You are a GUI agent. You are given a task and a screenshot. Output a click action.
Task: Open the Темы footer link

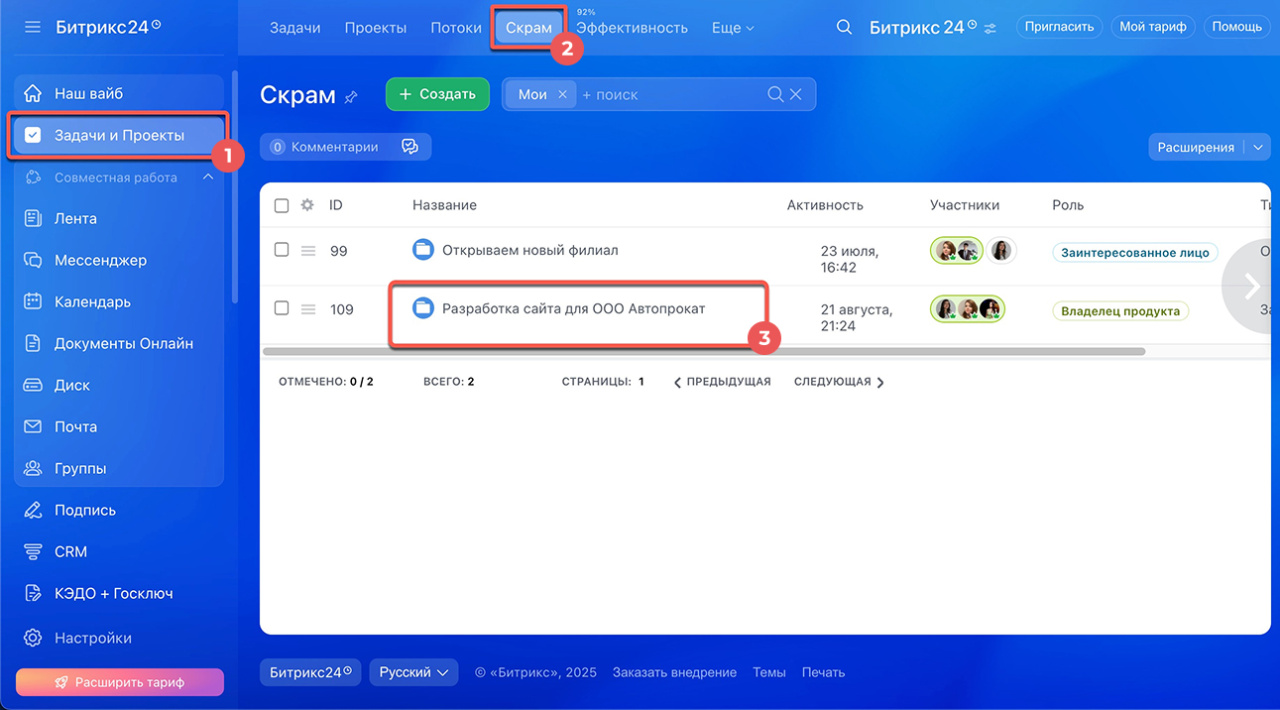(x=769, y=672)
